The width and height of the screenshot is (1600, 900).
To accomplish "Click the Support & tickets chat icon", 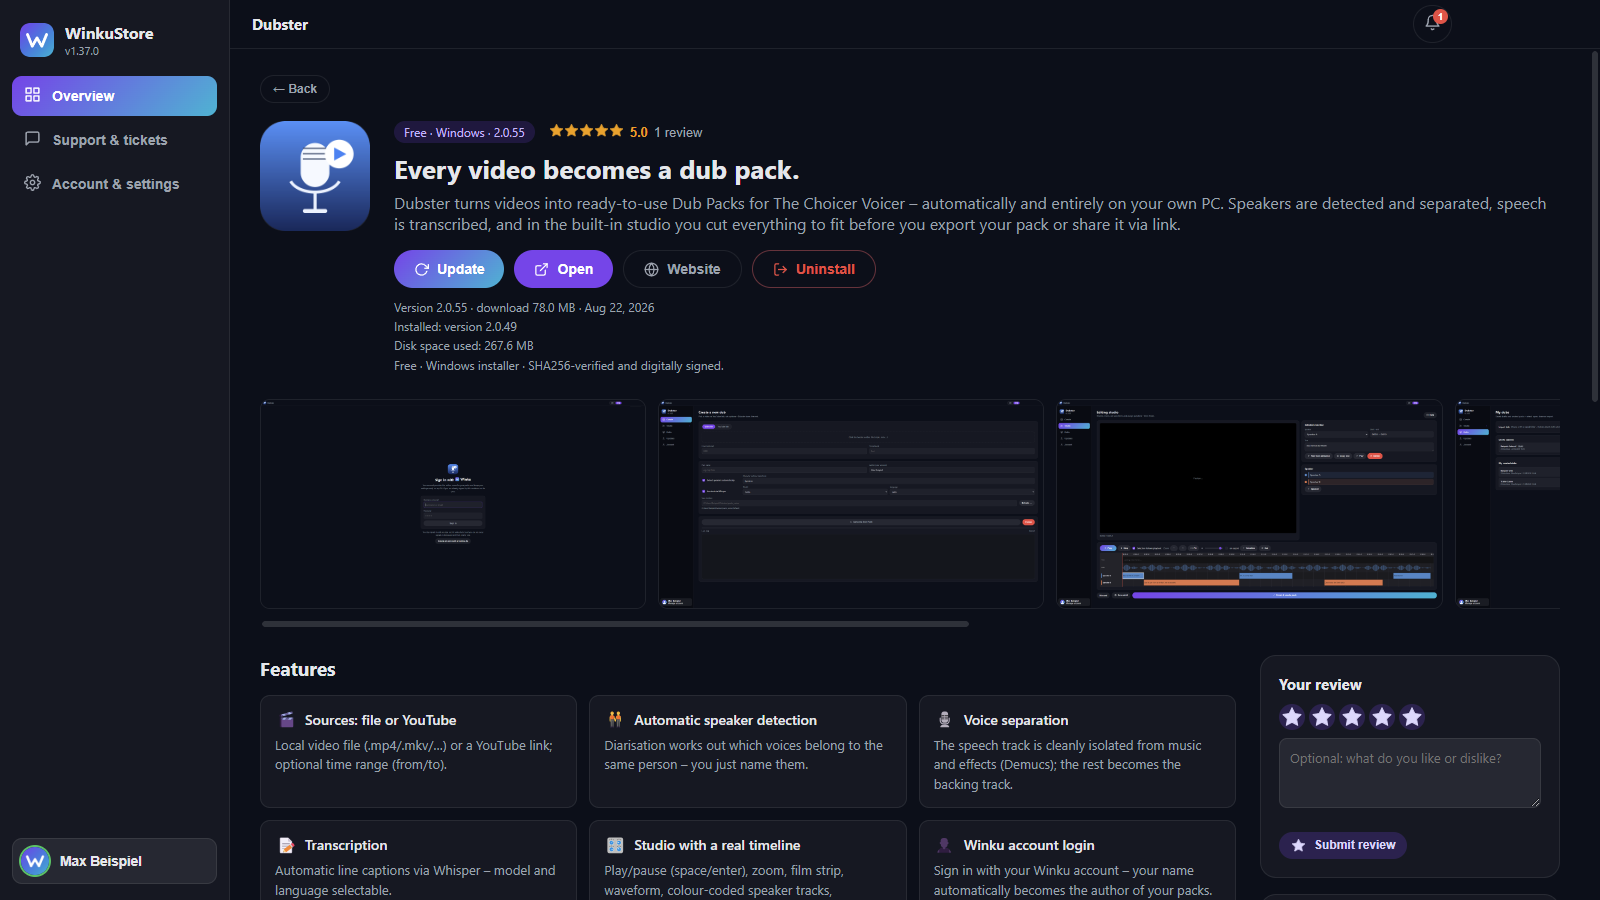I will [33, 139].
